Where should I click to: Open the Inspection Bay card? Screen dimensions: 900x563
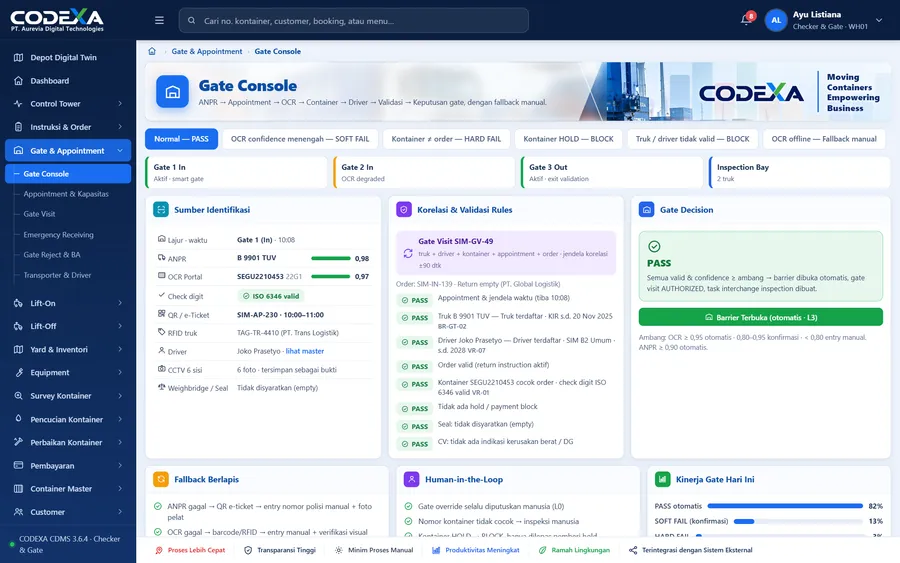point(799,172)
